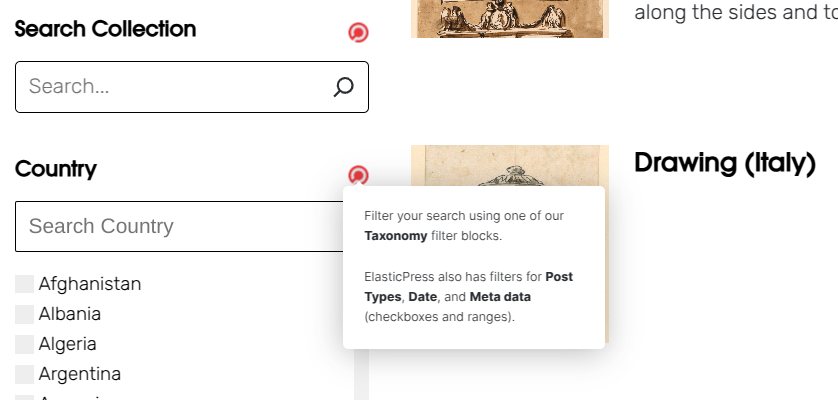Click the red hotspot beside Country heading
The image size is (838, 400).
358,175
